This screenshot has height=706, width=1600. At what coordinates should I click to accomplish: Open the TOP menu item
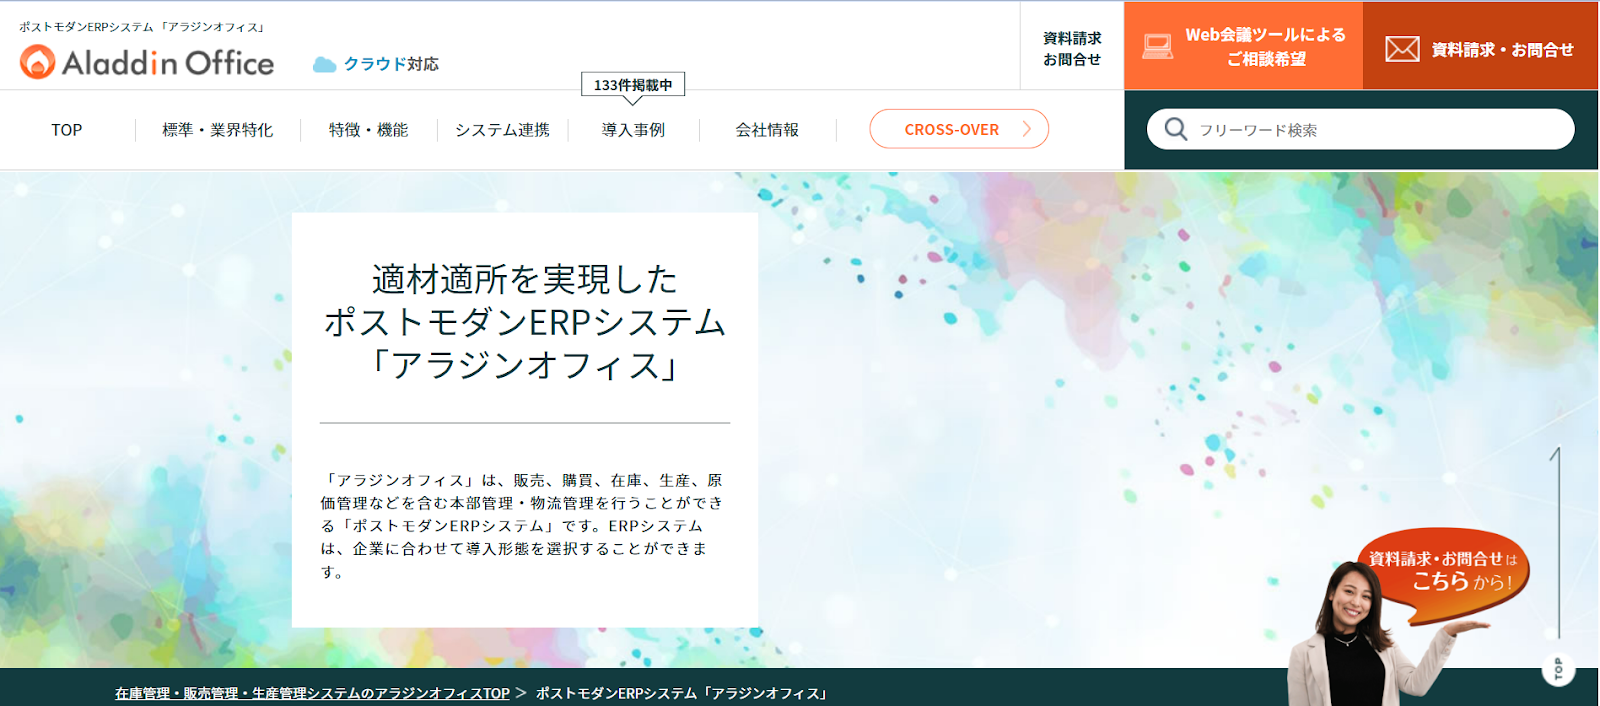pyautogui.click(x=67, y=130)
